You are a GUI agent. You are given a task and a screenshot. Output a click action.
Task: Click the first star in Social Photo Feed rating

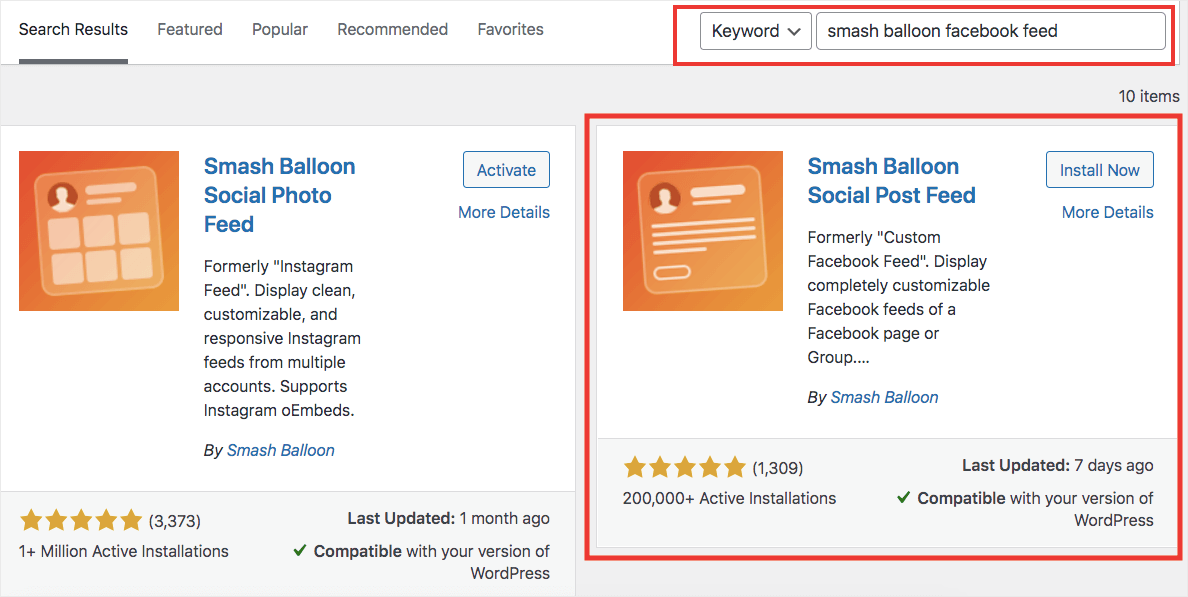pos(31,520)
